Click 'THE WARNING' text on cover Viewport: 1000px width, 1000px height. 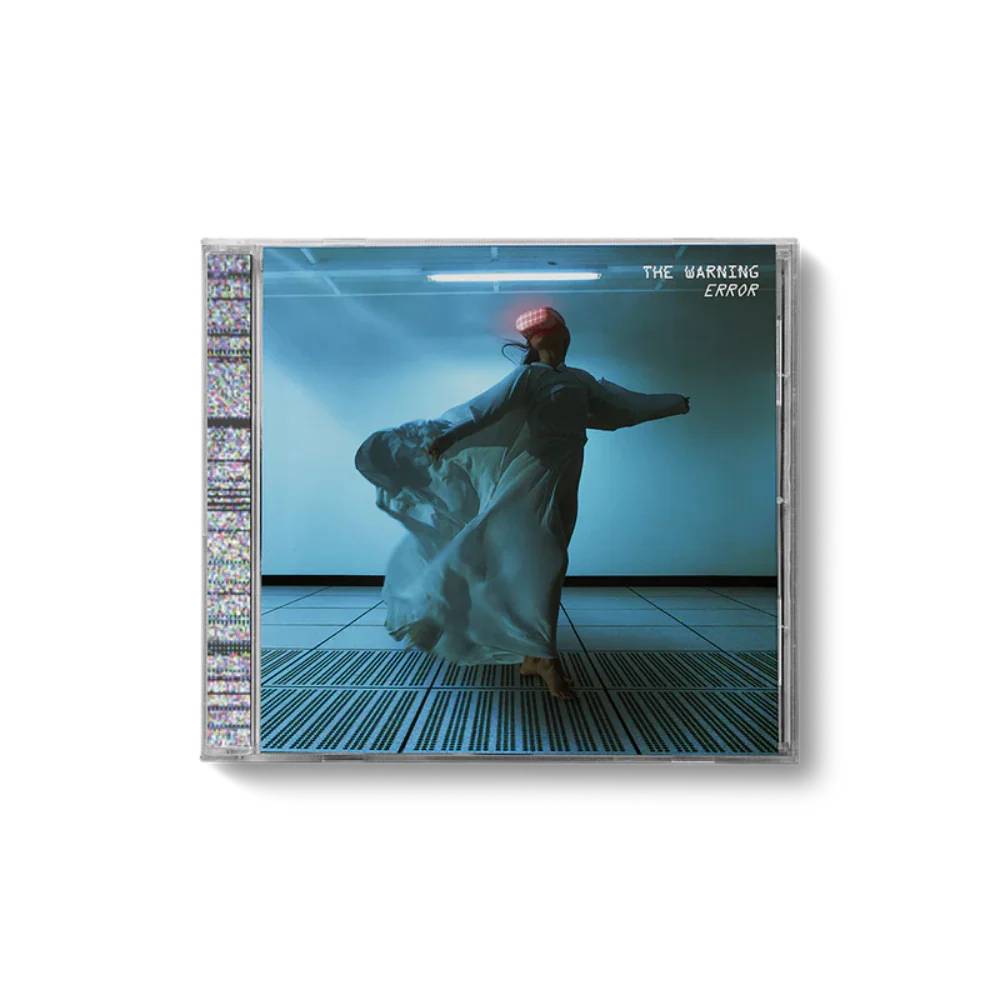[701, 272]
